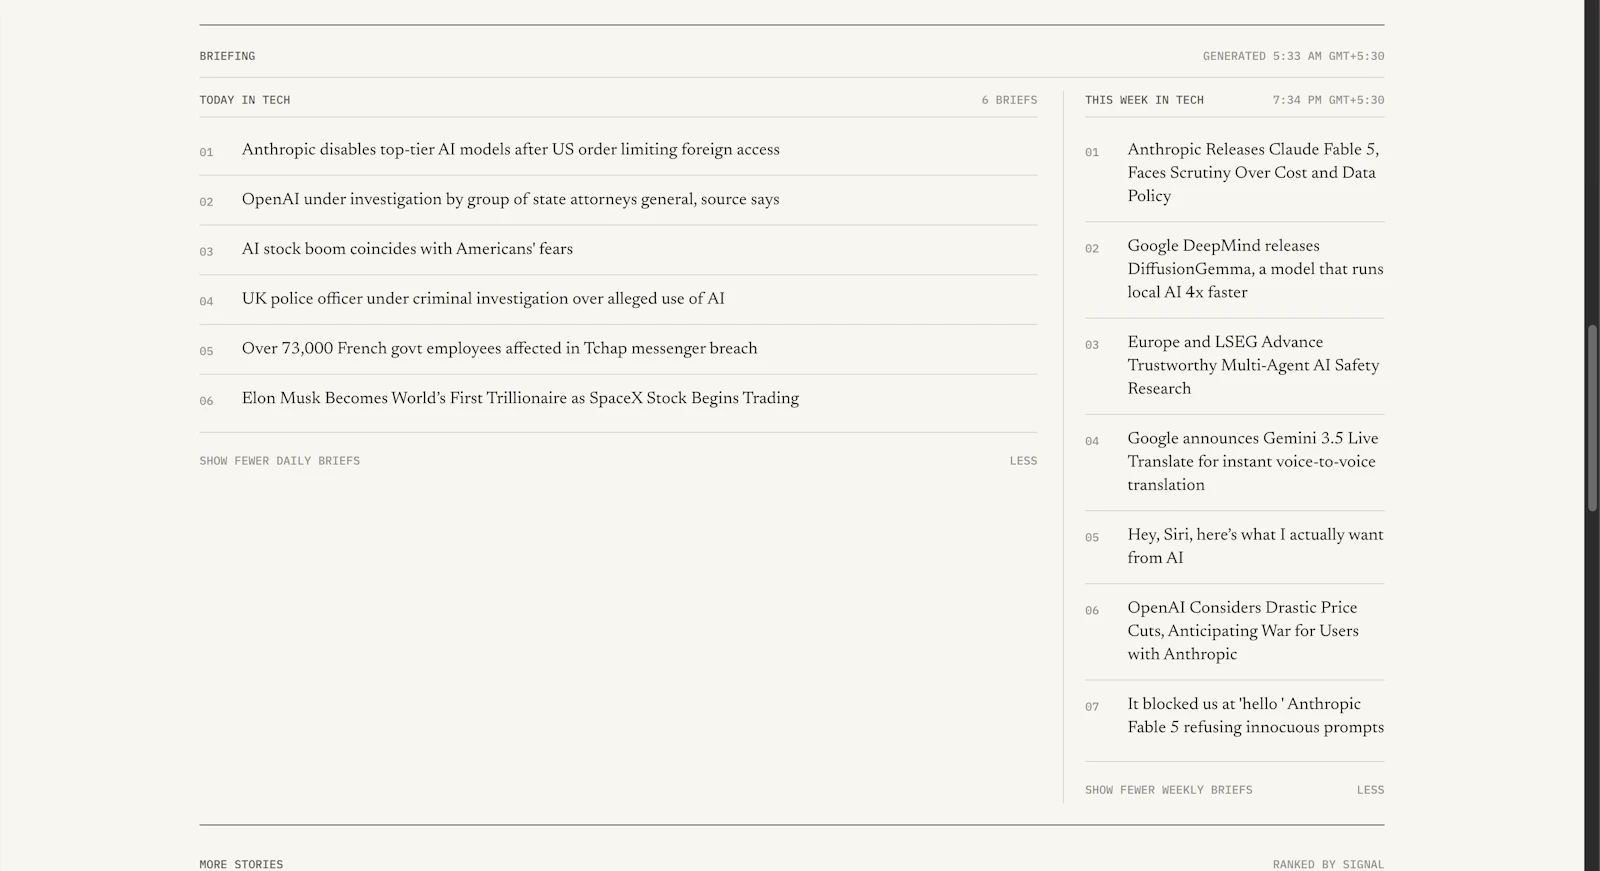1600x871 pixels.
Task: Open the Anthropic Releases Claude Fable 5 weekly brief
Action: click(1254, 173)
